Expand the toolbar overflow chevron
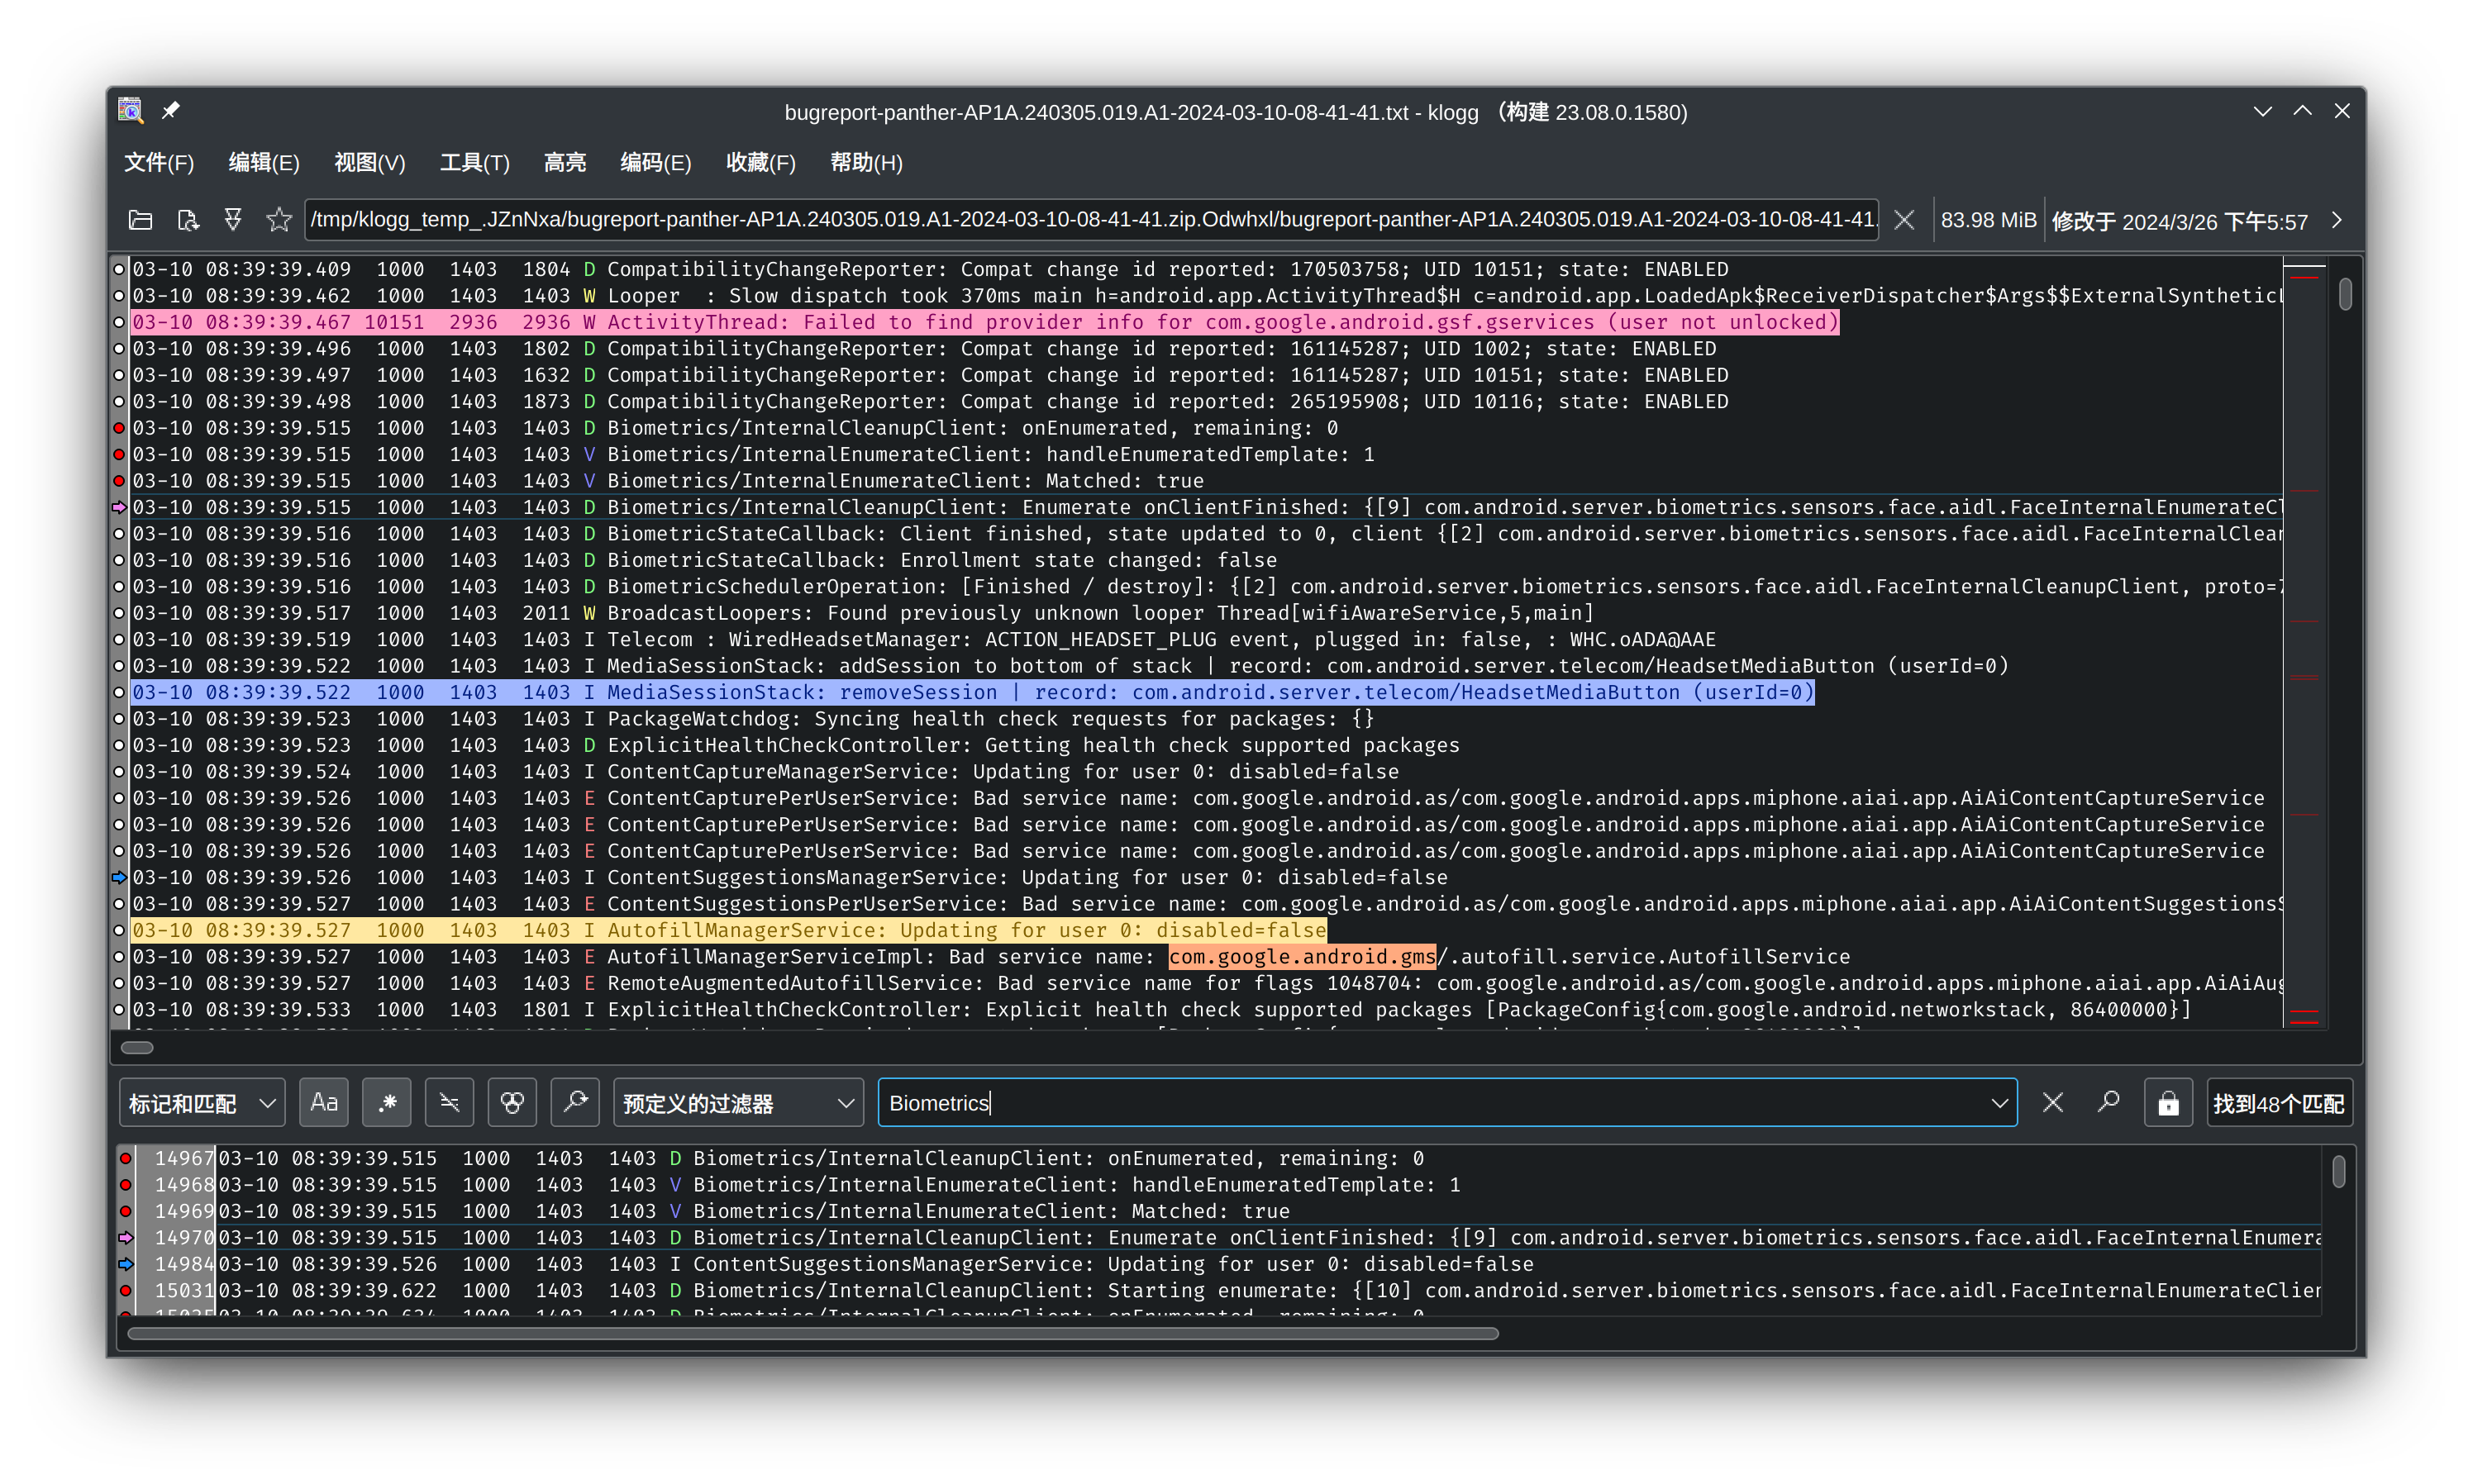 click(x=2337, y=220)
